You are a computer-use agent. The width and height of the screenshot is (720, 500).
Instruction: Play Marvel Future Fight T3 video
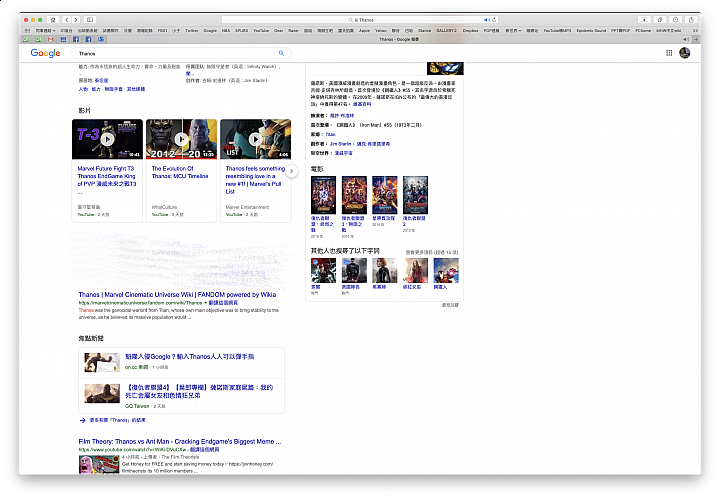click(x=107, y=139)
